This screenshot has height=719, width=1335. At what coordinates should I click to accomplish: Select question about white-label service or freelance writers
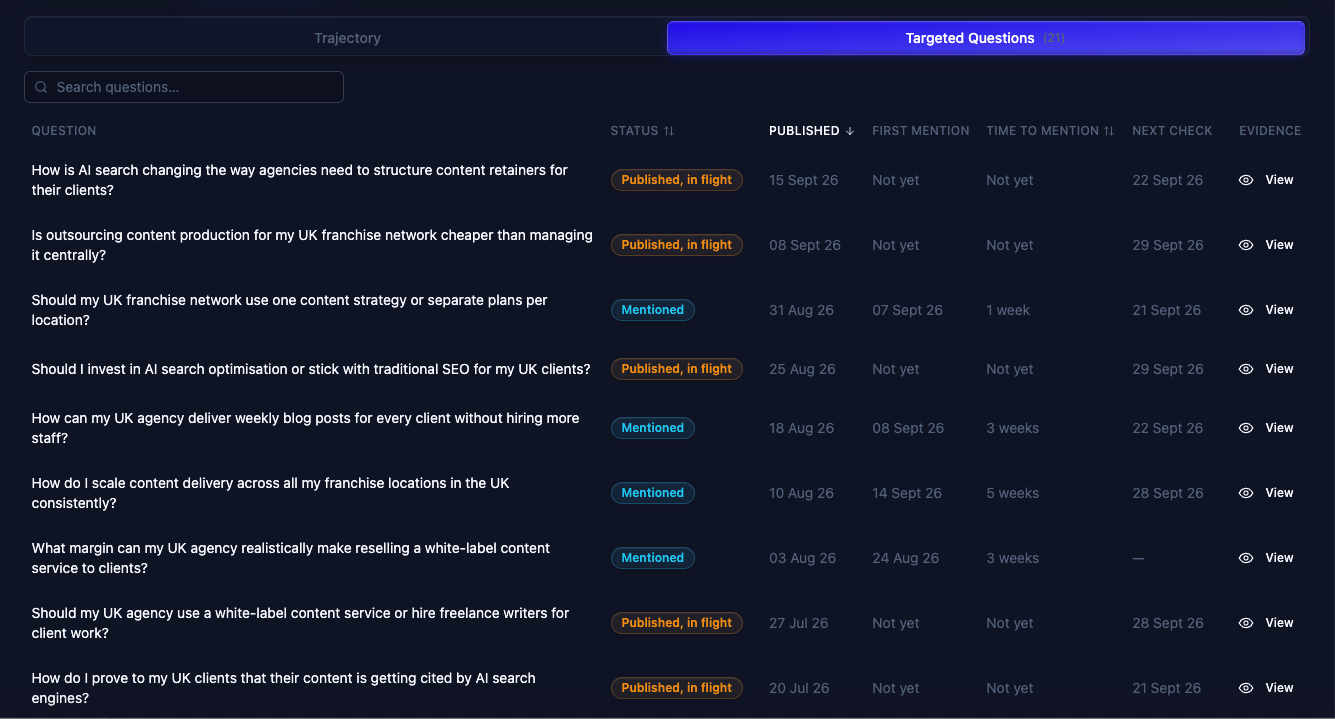click(x=301, y=623)
